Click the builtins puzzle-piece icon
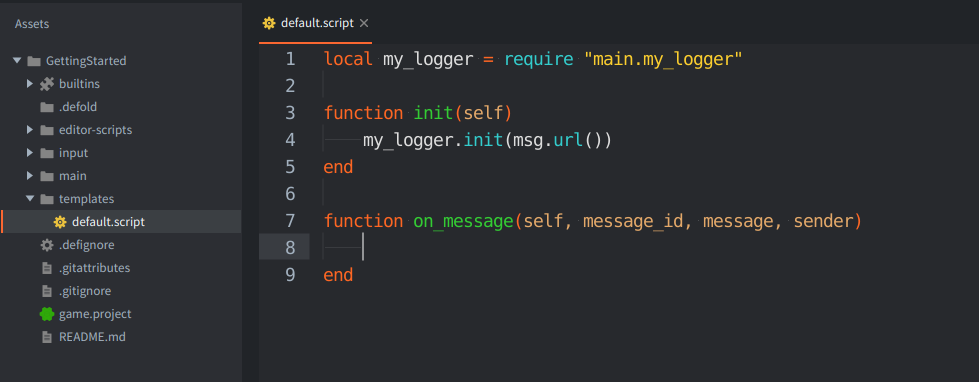The height and width of the screenshot is (382, 979). pyautogui.click(x=47, y=84)
